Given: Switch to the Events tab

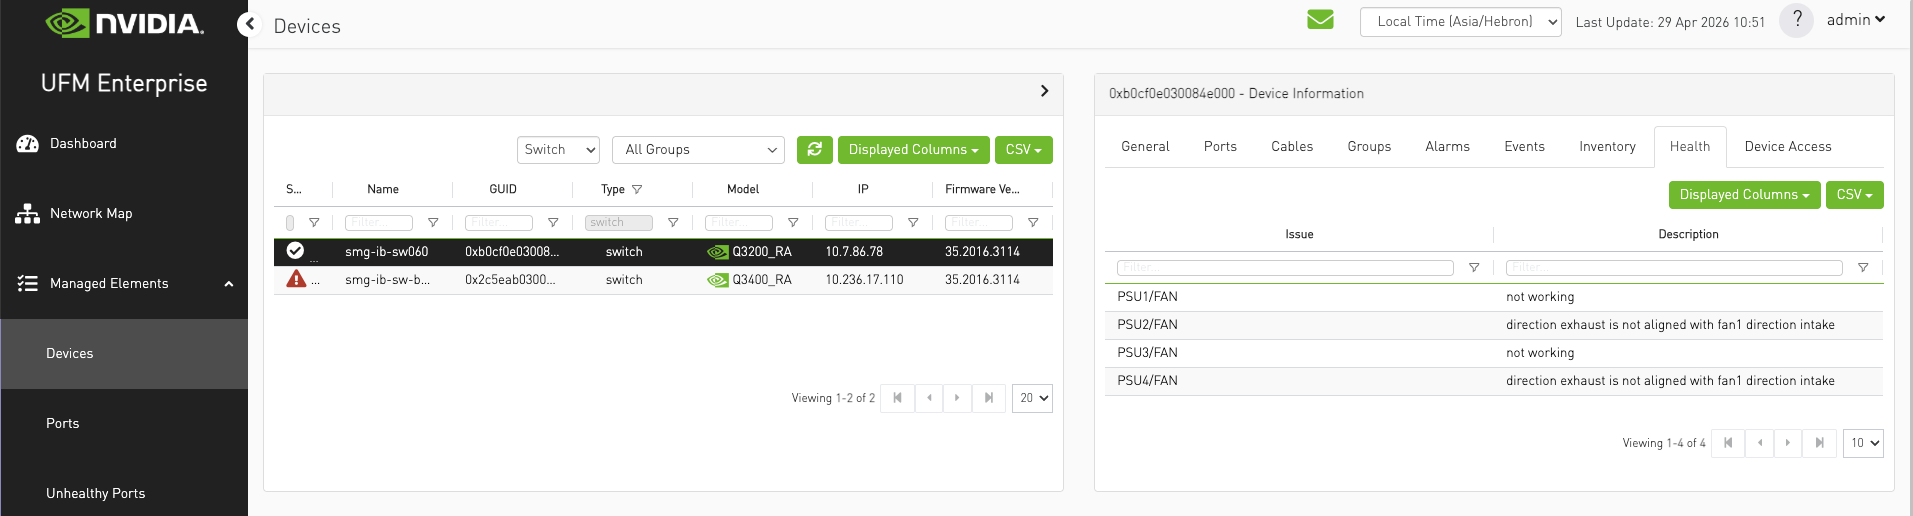Looking at the screenshot, I should (x=1524, y=147).
